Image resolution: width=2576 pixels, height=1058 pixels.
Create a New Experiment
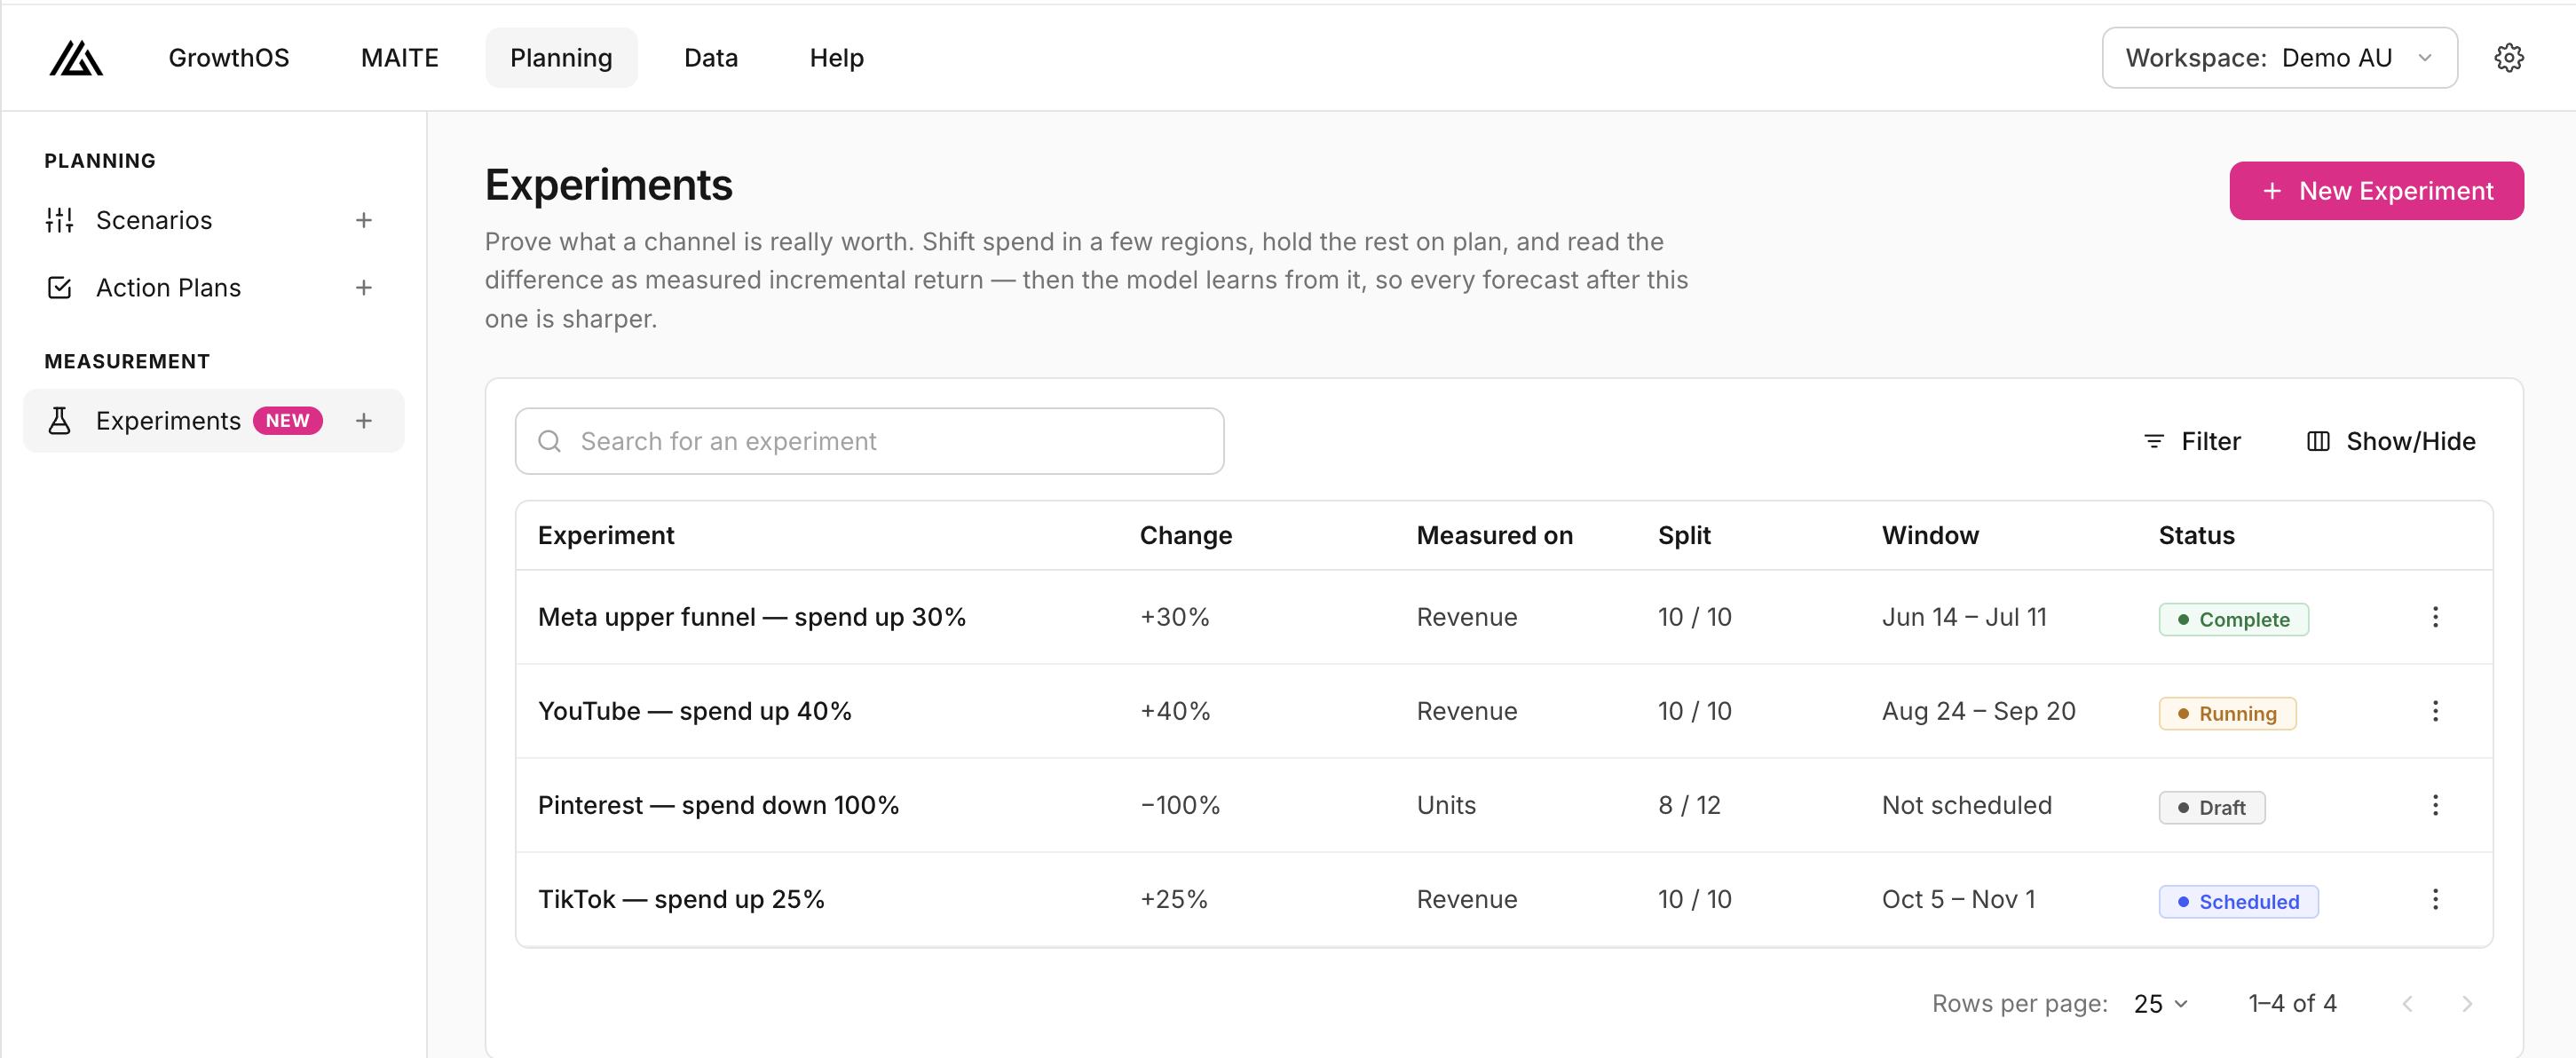tap(2376, 191)
